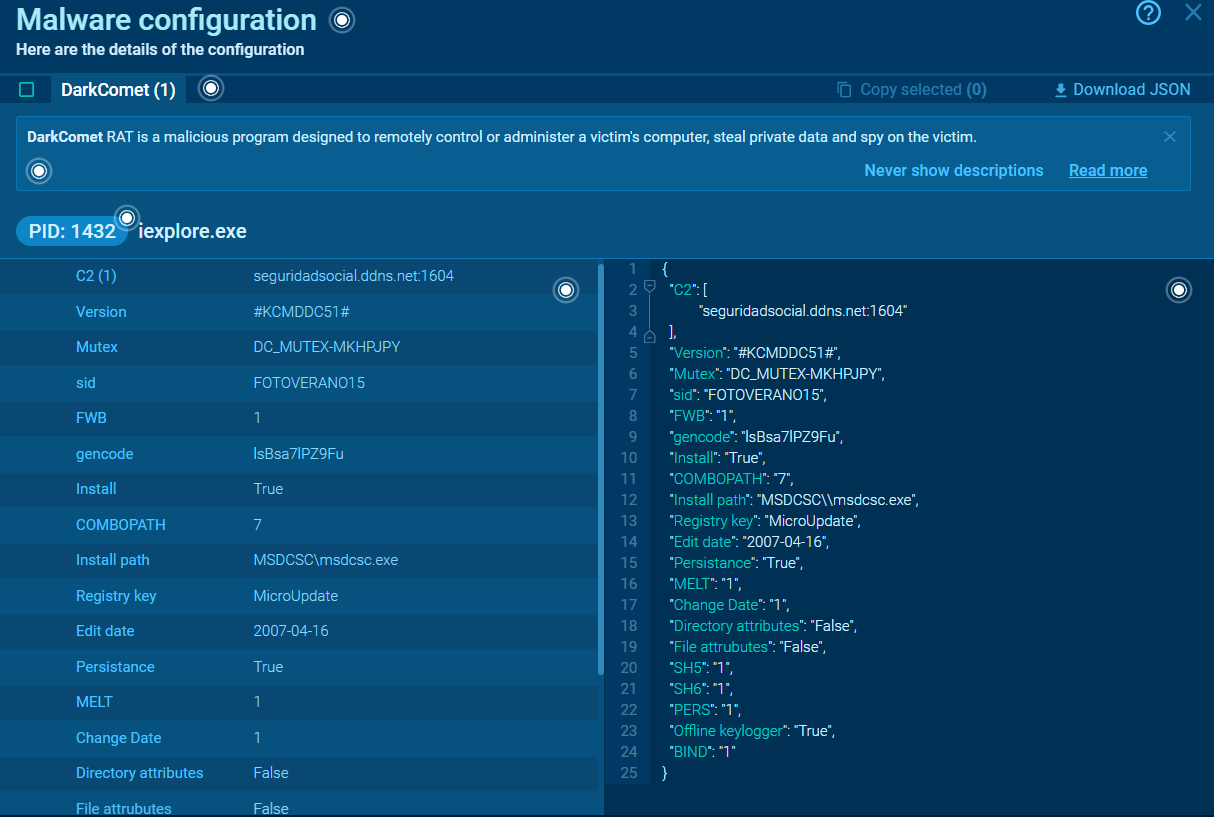Click the value seguridadsocial.ddns.net:1604 in table

[x=354, y=276]
